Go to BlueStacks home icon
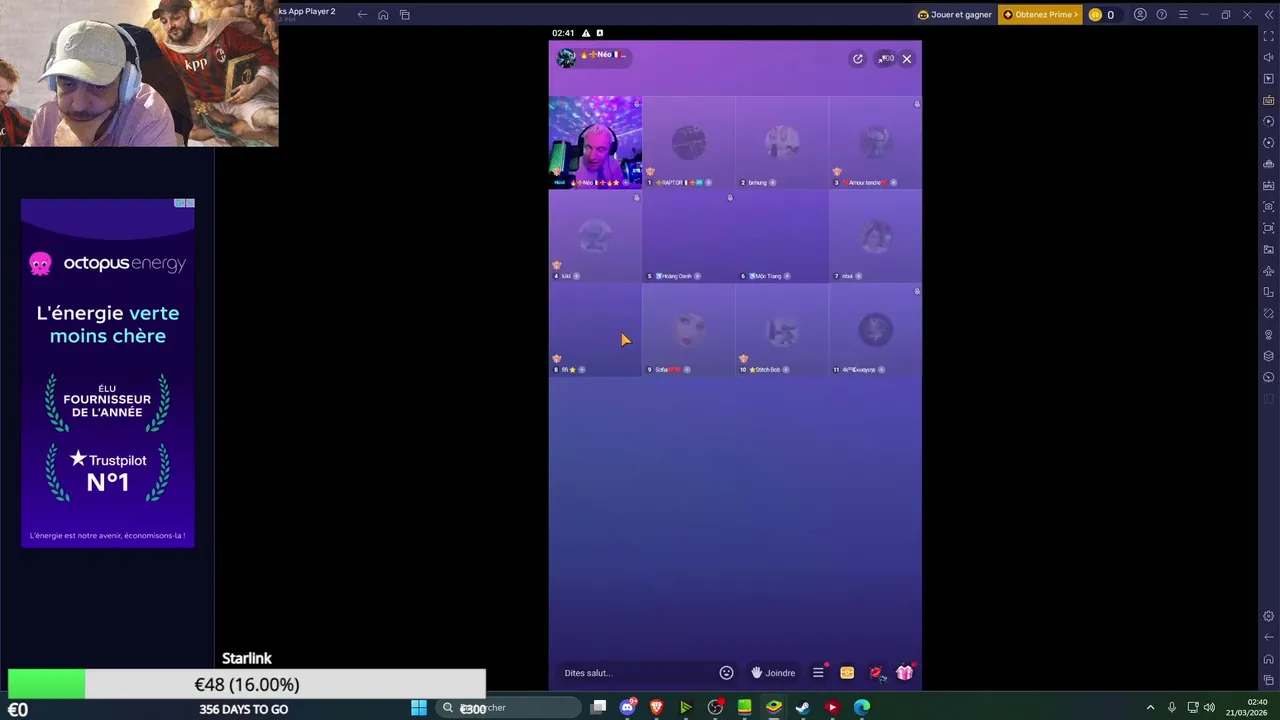This screenshot has height=720, width=1280. (x=383, y=15)
